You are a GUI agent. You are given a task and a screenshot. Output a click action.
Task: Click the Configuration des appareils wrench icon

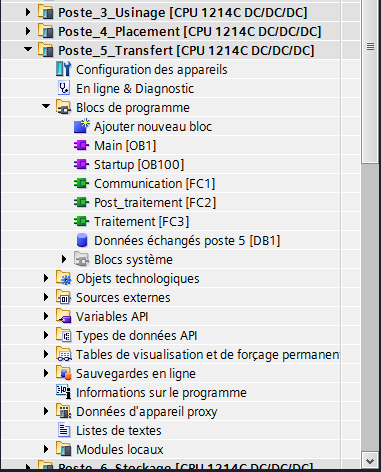(x=63, y=69)
